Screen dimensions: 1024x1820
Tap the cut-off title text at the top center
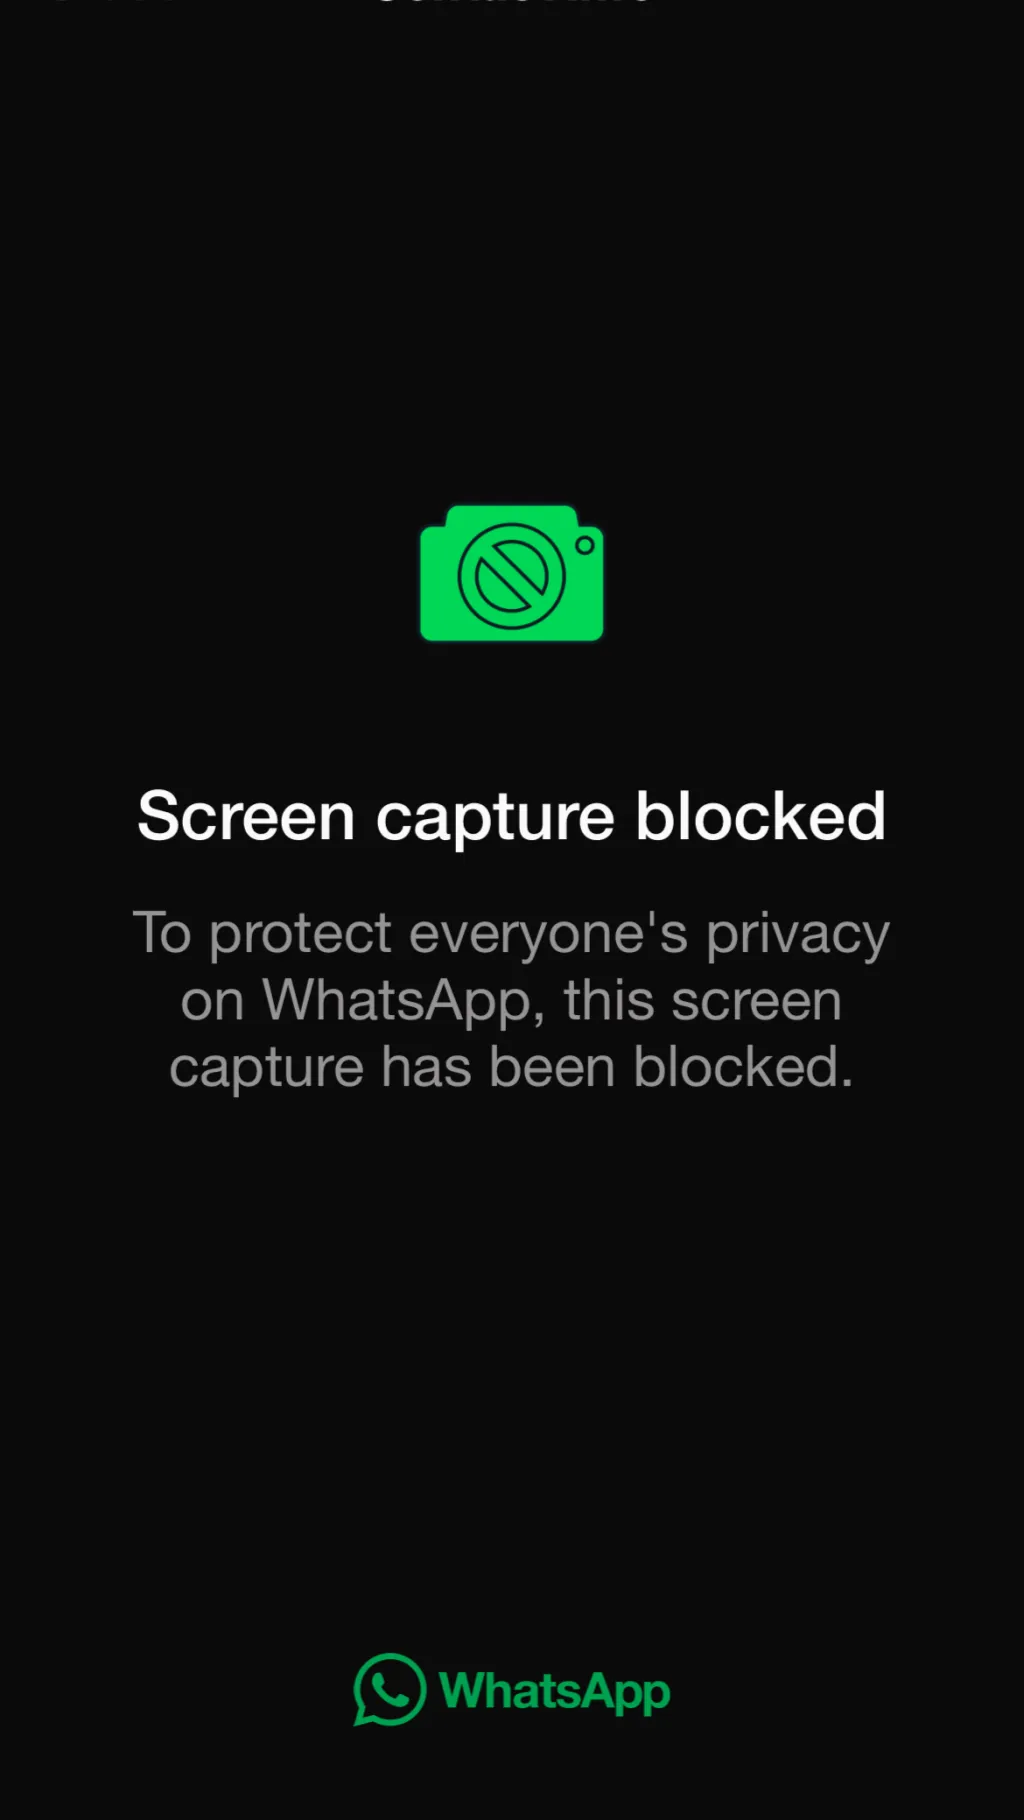coord(512,3)
